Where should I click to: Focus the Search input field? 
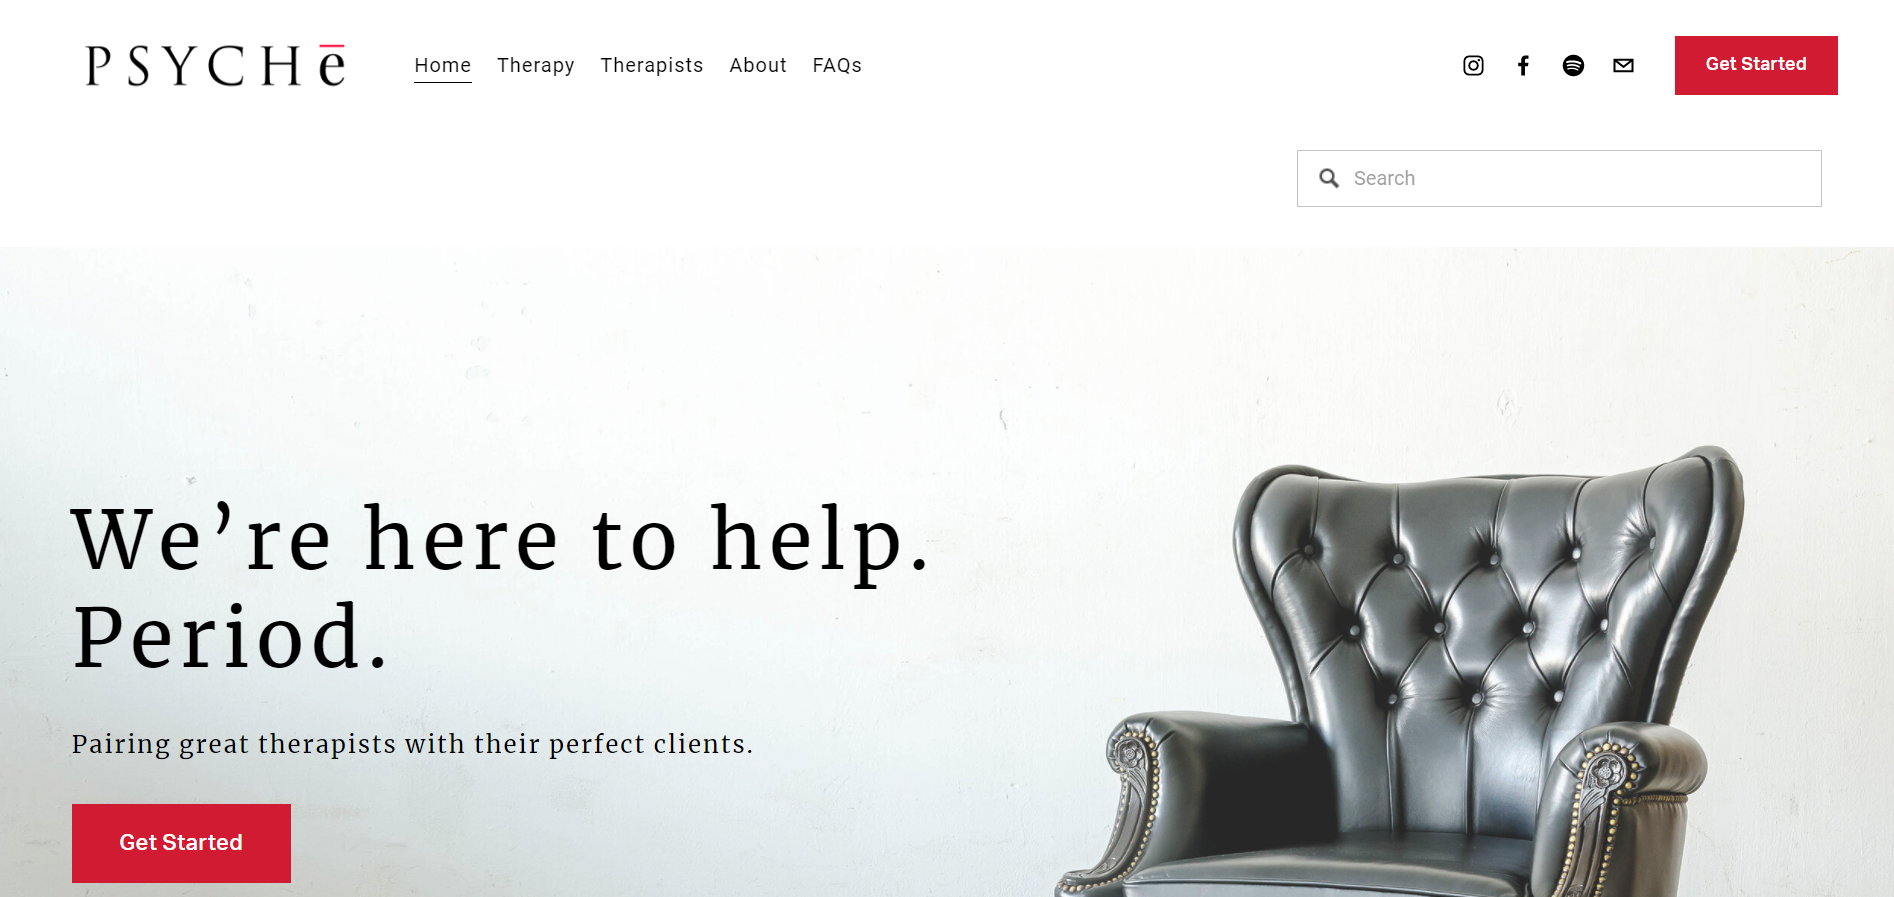pyautogui.click(x=1559, y=178)
